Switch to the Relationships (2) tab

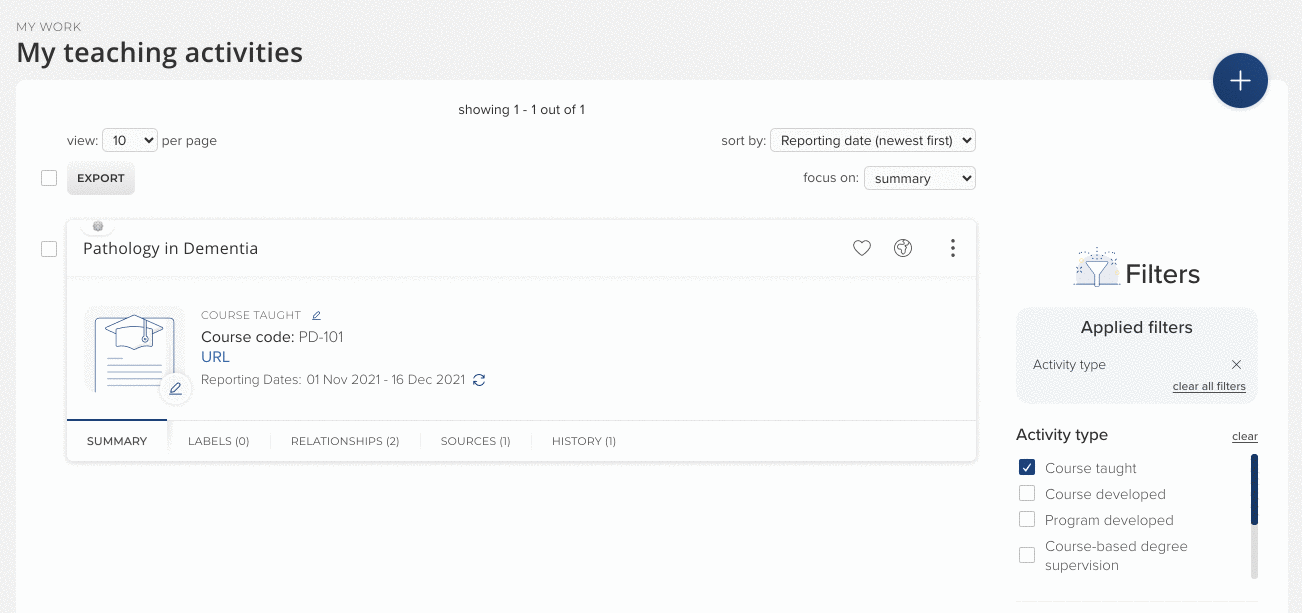345,441
